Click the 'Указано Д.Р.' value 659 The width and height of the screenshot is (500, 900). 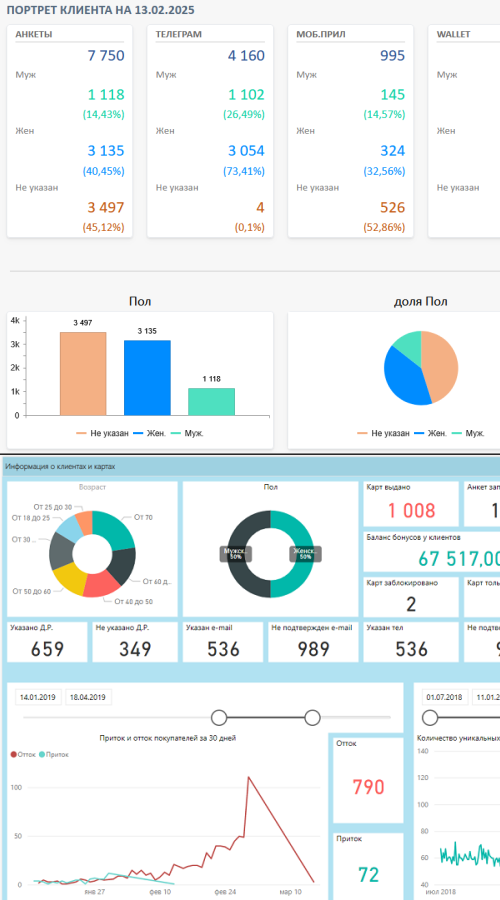[x=48, y=649]
